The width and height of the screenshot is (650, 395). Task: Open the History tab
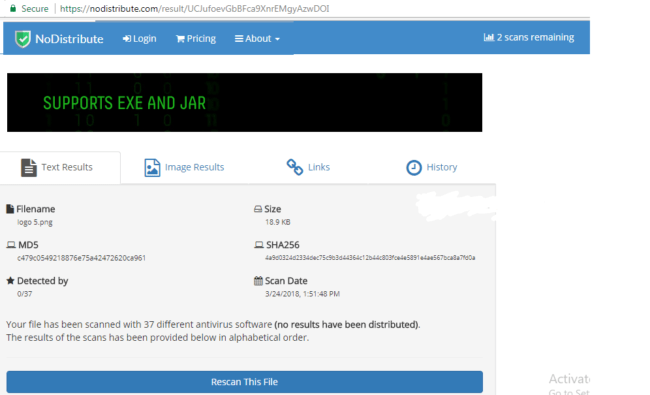[432, 167]
